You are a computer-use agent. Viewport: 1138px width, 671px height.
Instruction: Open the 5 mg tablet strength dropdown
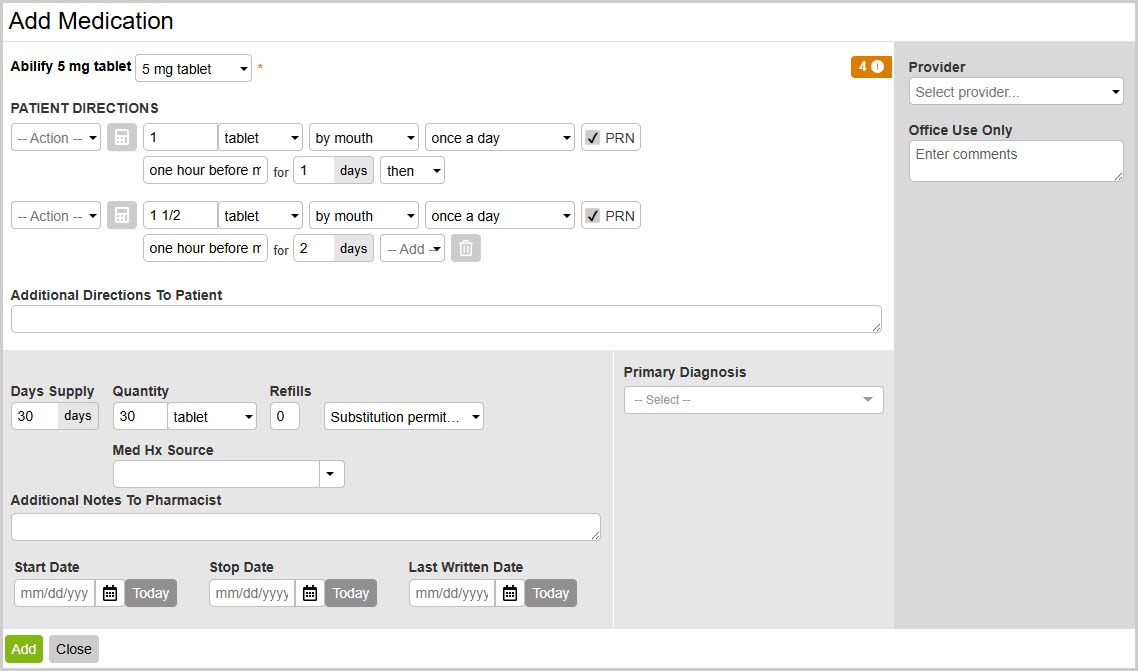tap(194, 69)
